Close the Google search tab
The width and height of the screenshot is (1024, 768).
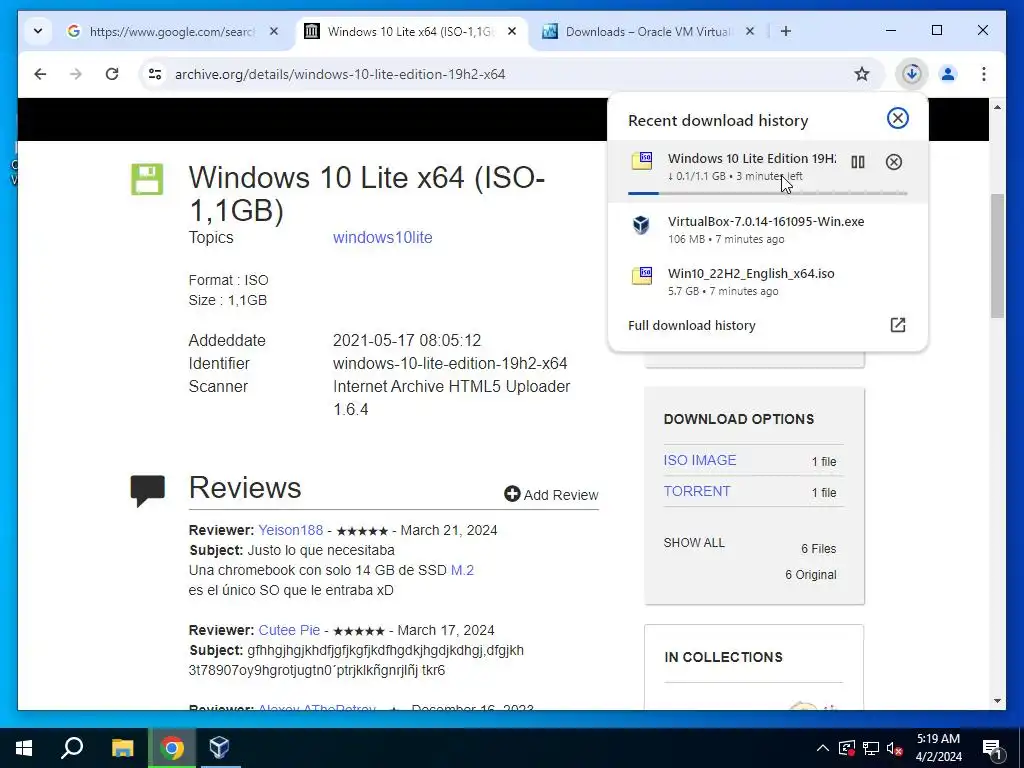point(274,31)
